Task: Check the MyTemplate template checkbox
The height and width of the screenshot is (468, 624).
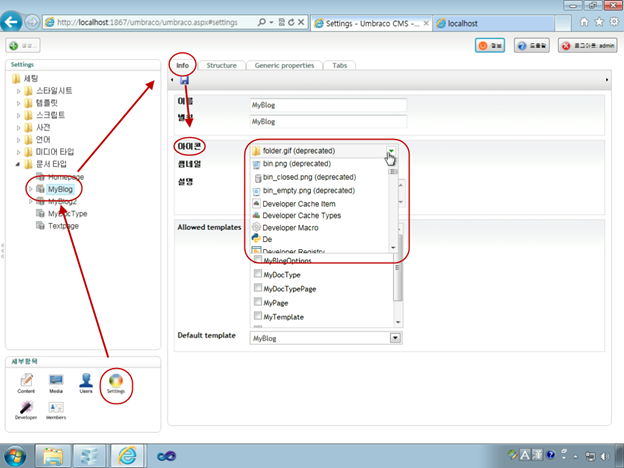Action: pos(258,316)
